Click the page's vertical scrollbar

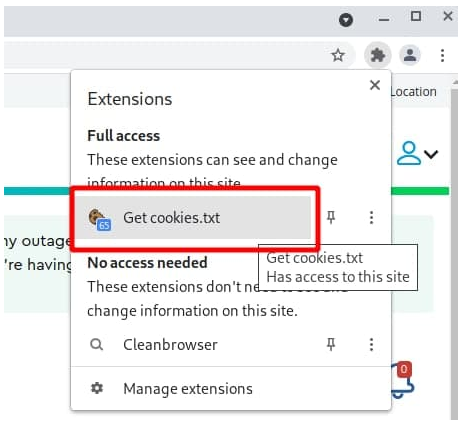(454, 250)
